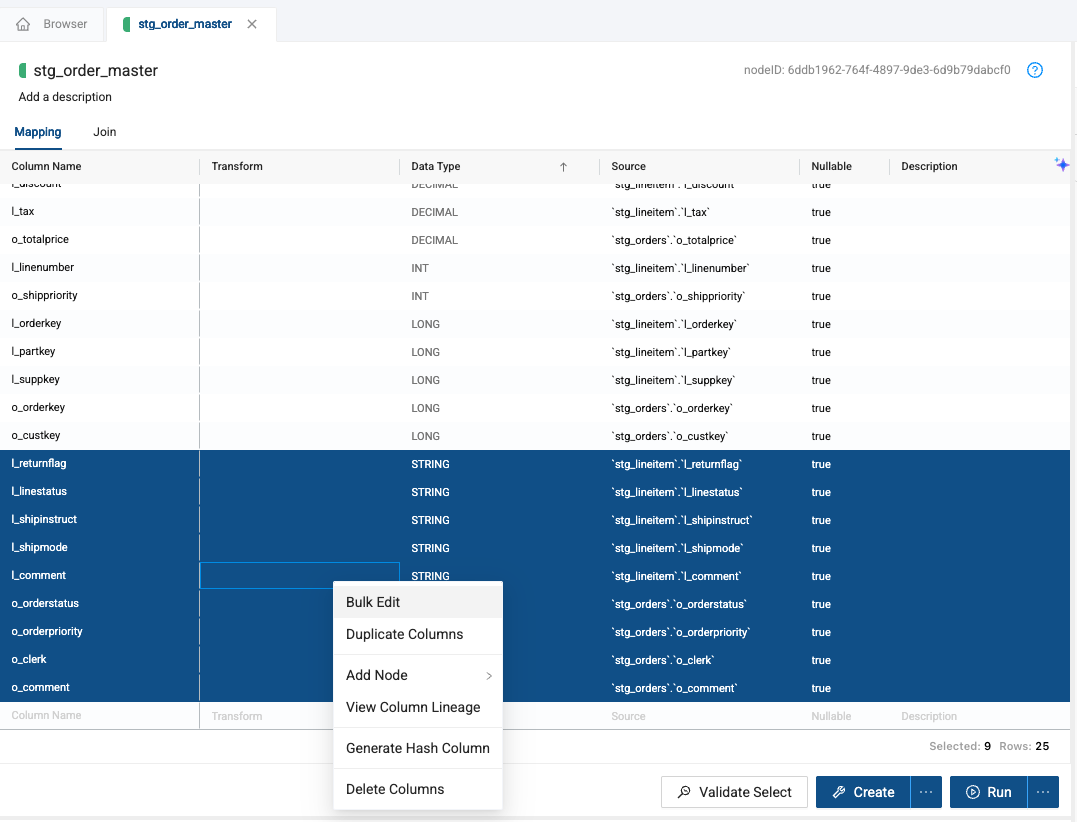Click the Validate Select button
Image resolution: width=1077 pixels, height=822 pixels.
pyautogui.click(x=734, y=792)
